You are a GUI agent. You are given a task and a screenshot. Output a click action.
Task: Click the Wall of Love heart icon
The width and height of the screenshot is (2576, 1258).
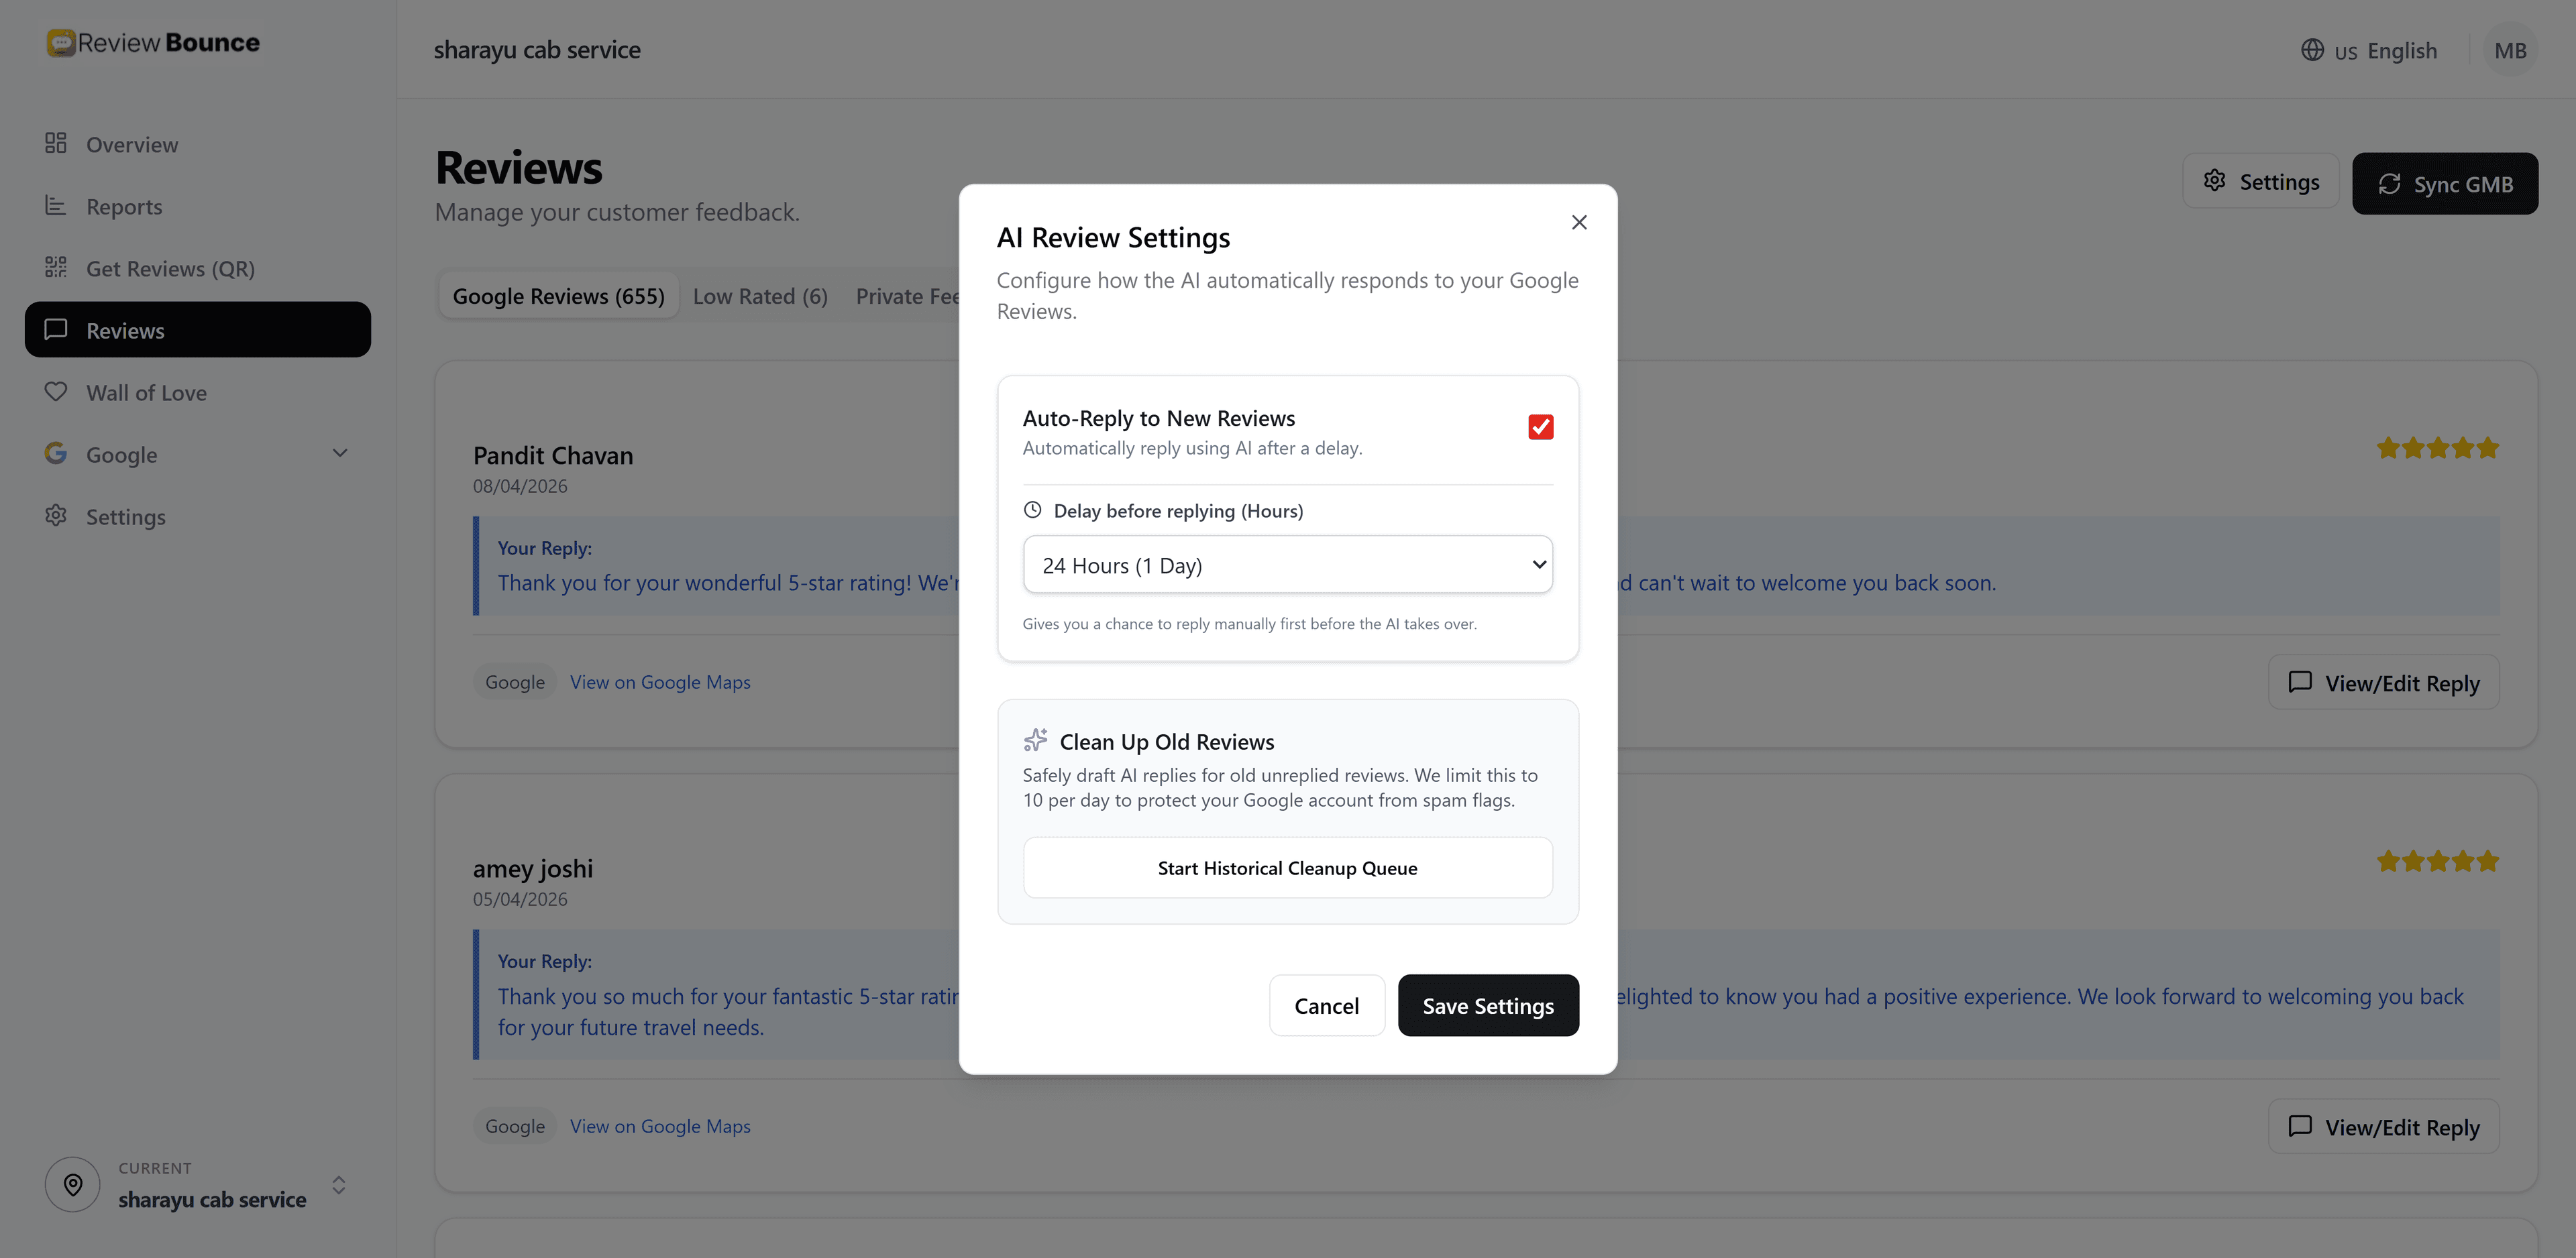[56, 391]
